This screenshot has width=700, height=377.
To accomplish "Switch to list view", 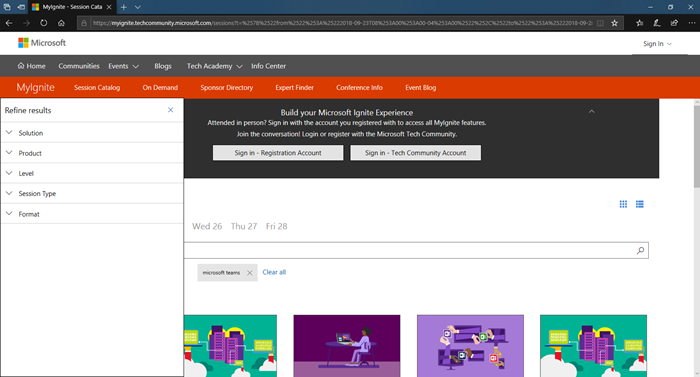I will click(640, 204).
